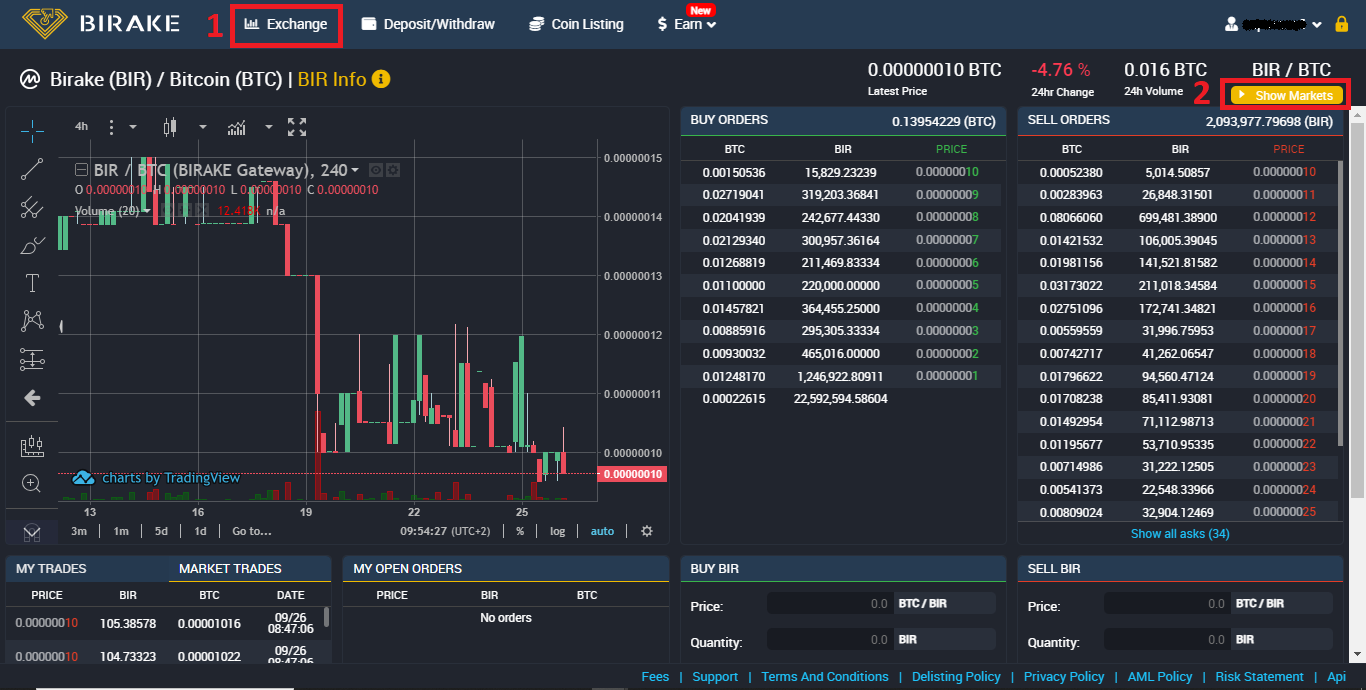Select the trend line drawing tool
Viewport: 1366px width, 690px height.
click(32, 169)
